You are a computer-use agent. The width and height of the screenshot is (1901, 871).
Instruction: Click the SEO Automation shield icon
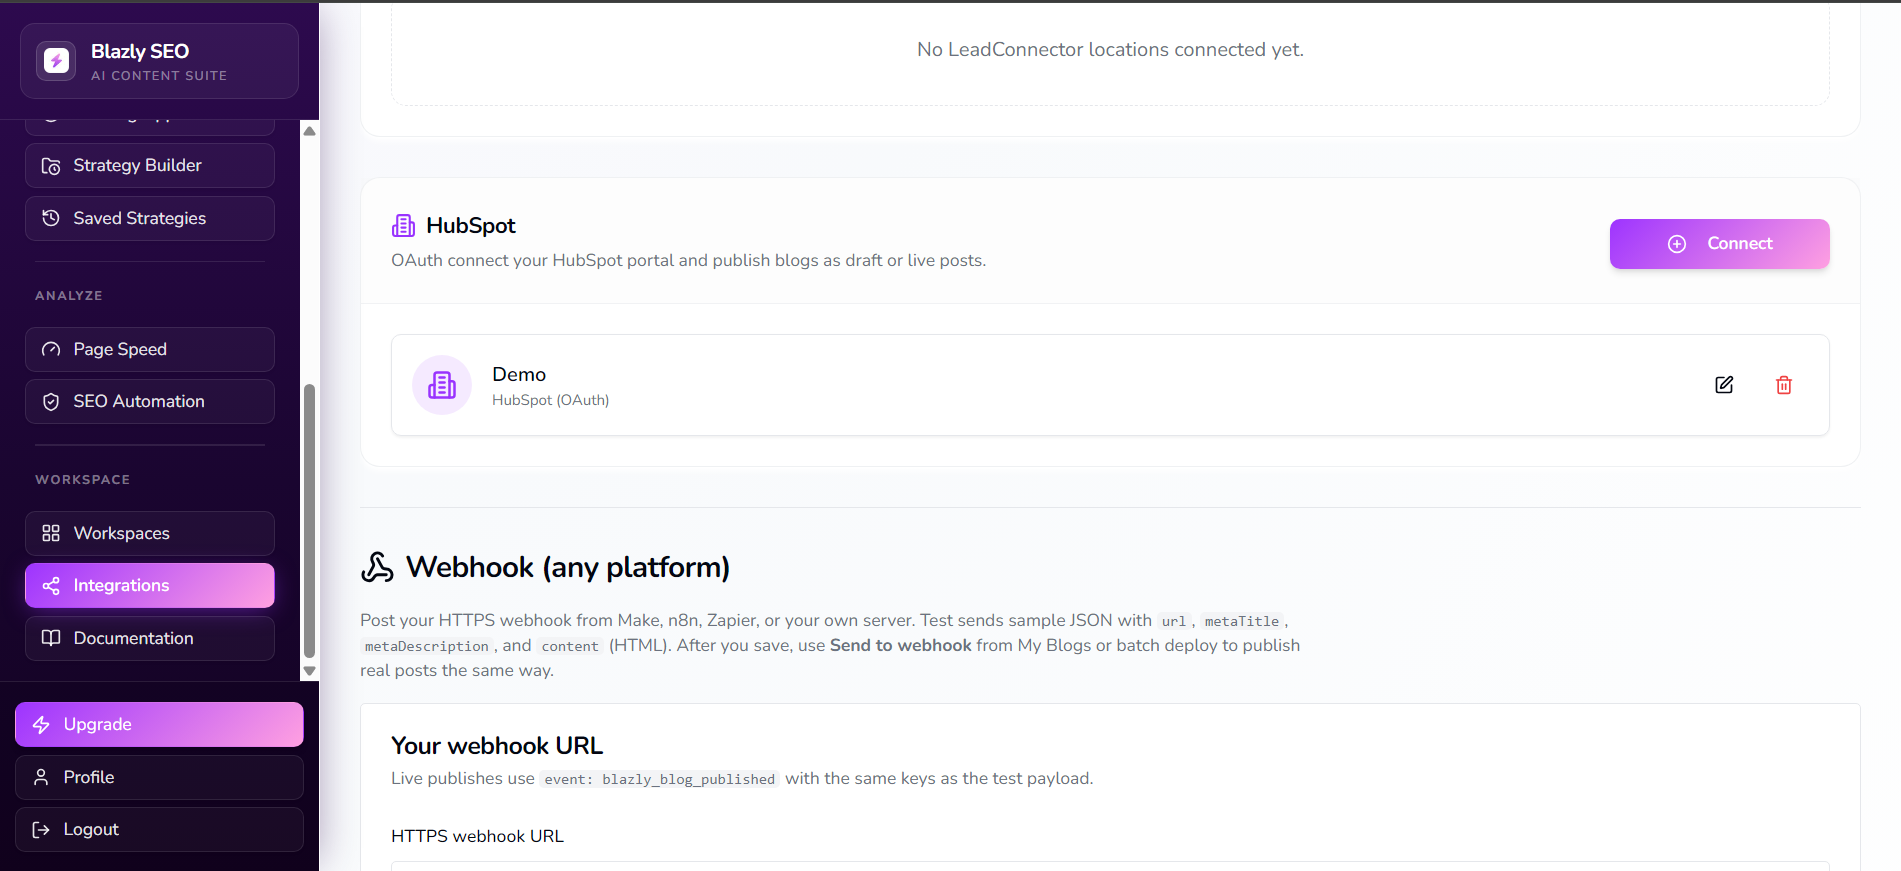coord(51,402)
